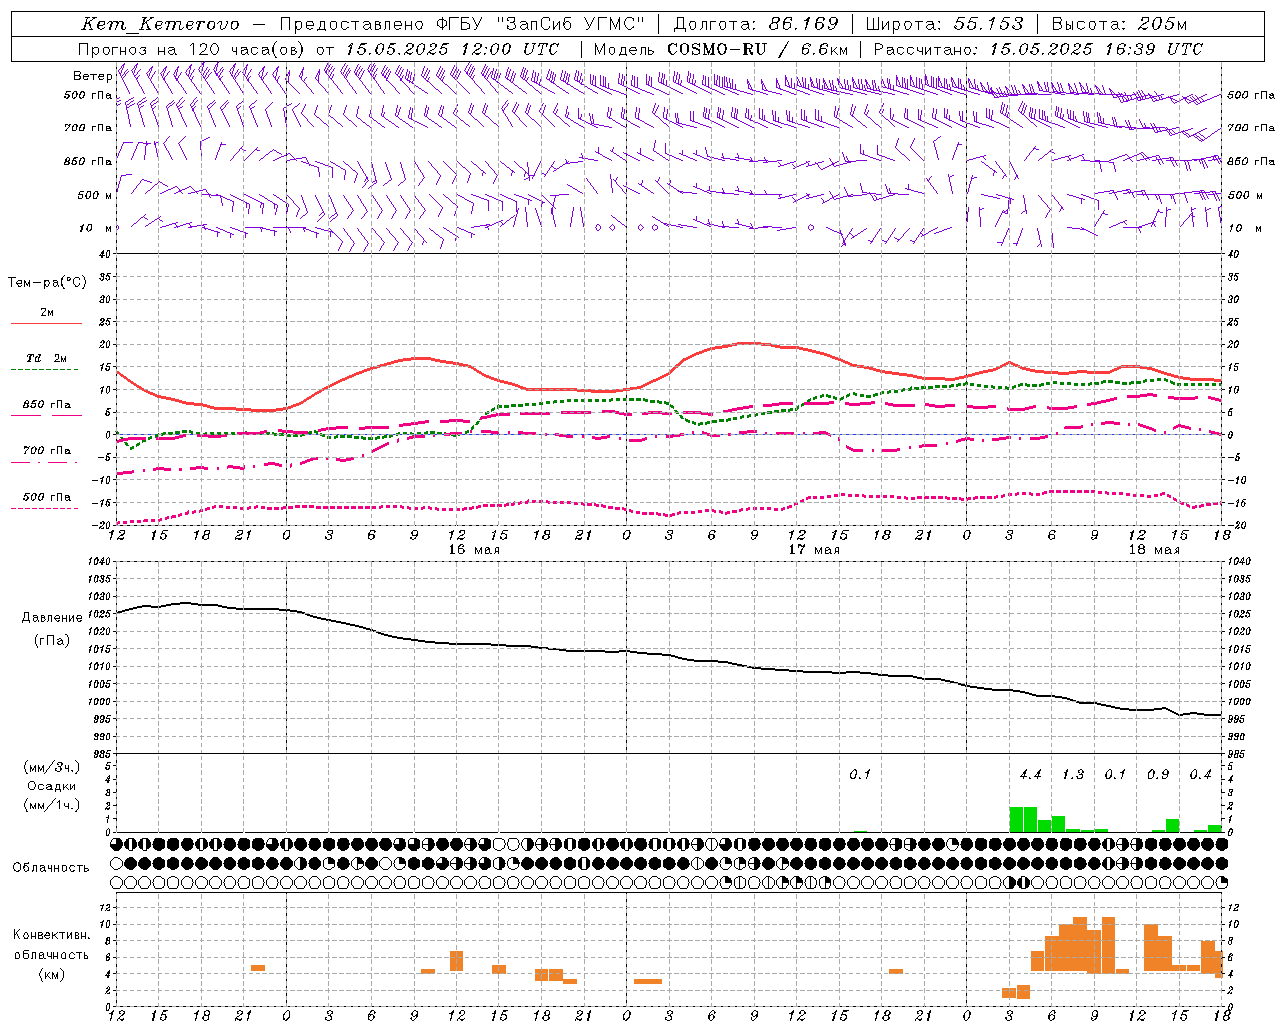Click 'Рассчитано: 15.05.2025 16:39 UTC' timestamp
Image resolution: width=1280 pixels, height=1024 pixels.
point(1038,49)
